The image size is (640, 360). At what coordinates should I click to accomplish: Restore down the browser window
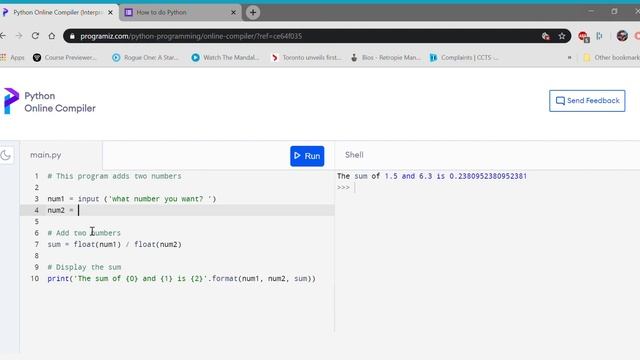pyautogui.click(x=614, y=11)
